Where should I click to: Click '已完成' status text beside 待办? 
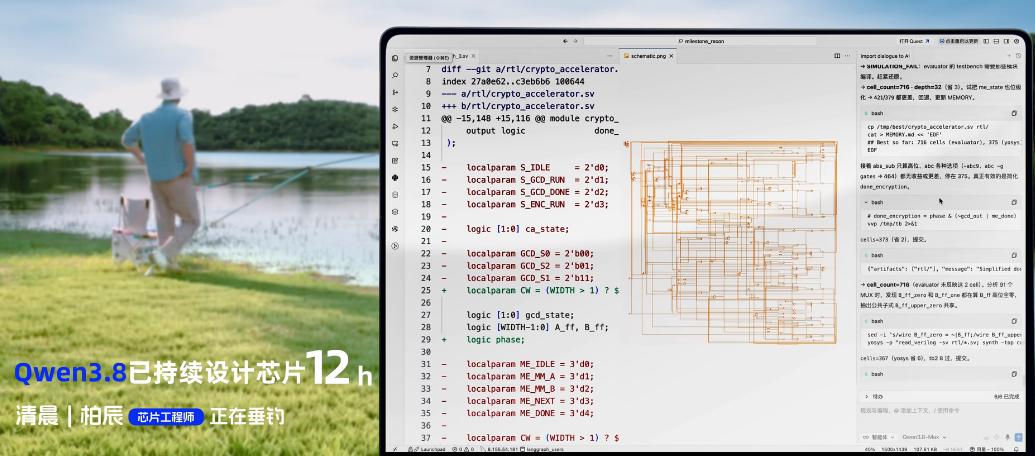pos(1011,397)
